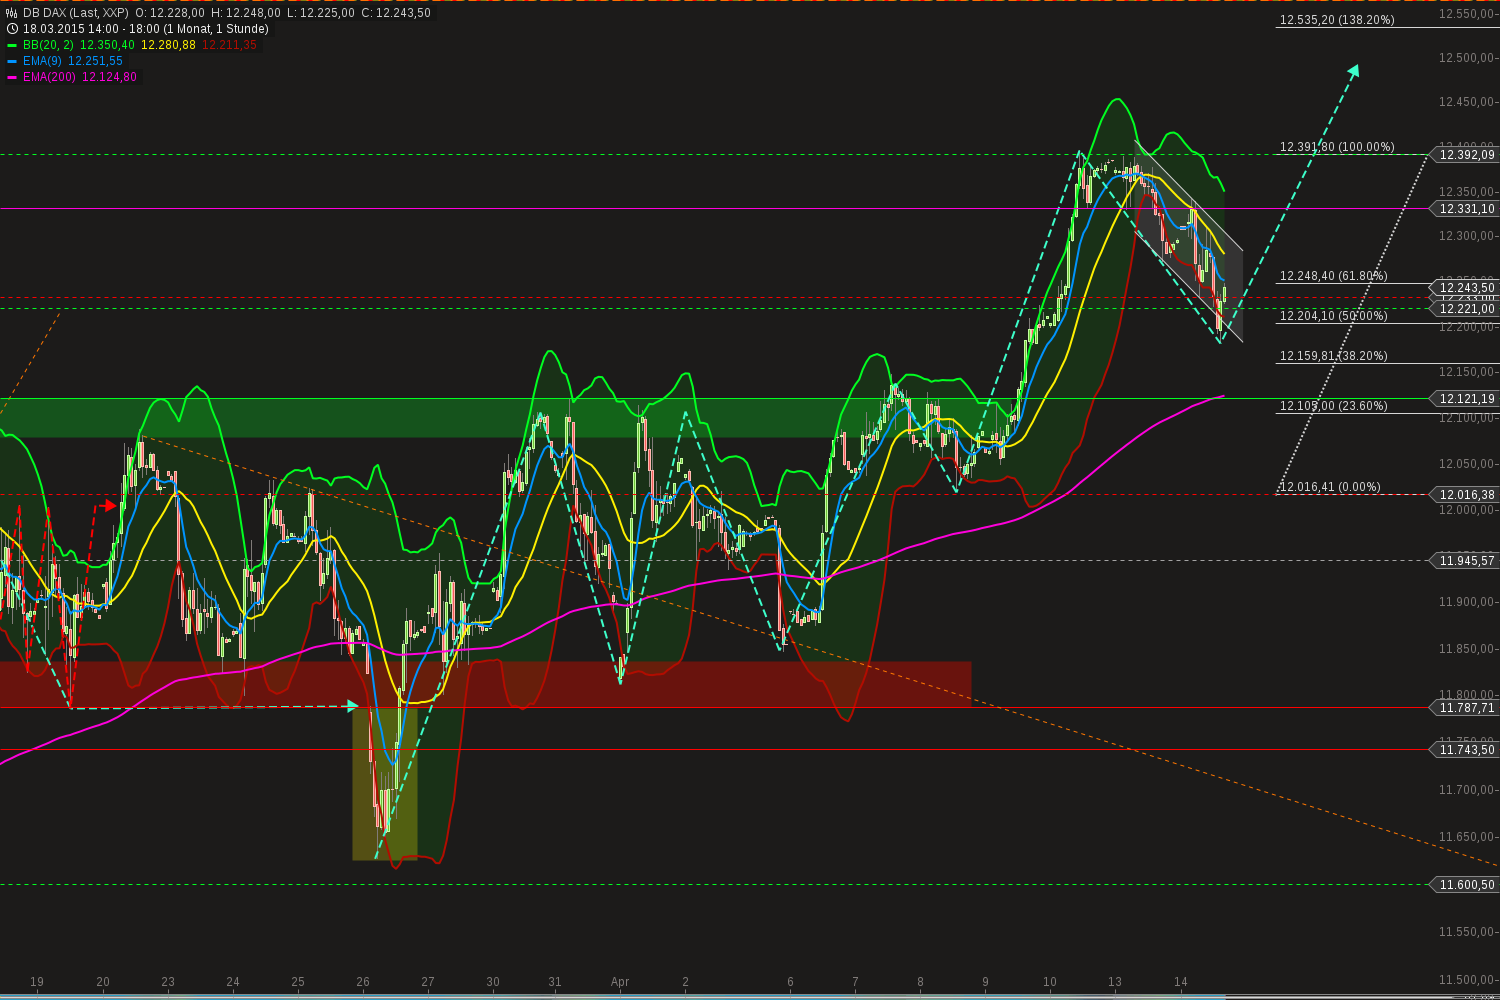This screenshot has width=1500, height=1000.
Task: Click the 12.450,00 price axis label
Action: point(1467,102)
